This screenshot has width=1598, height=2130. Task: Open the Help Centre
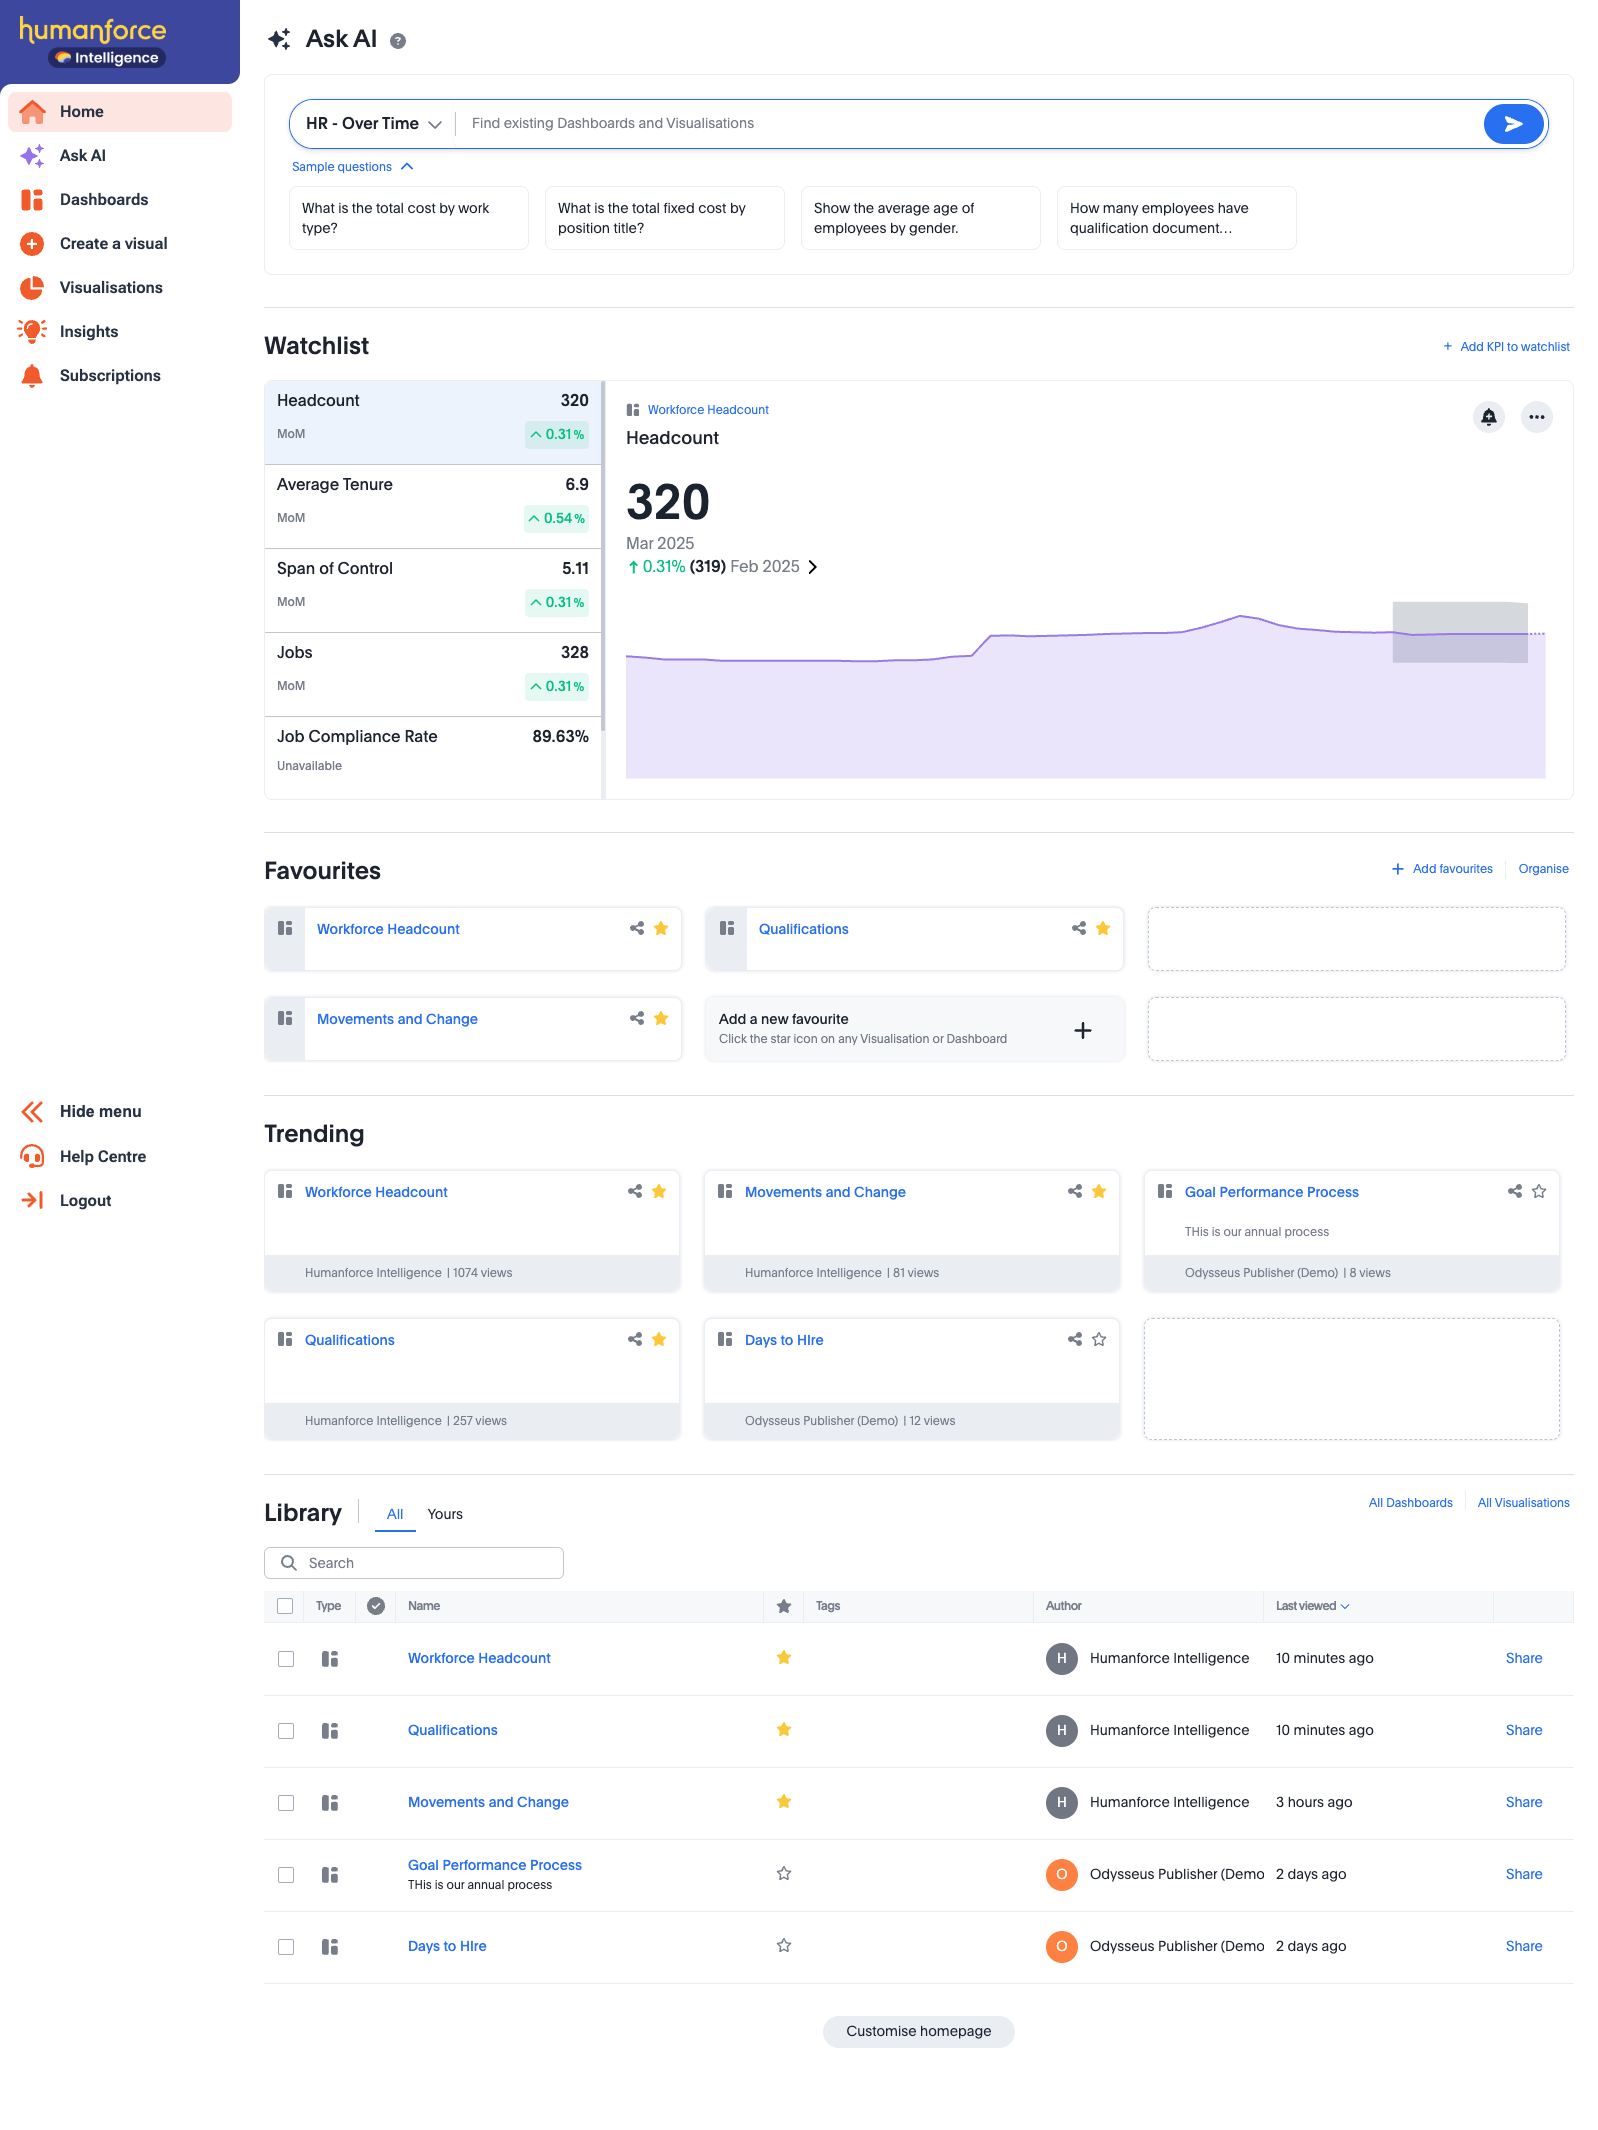(120, 1157)
